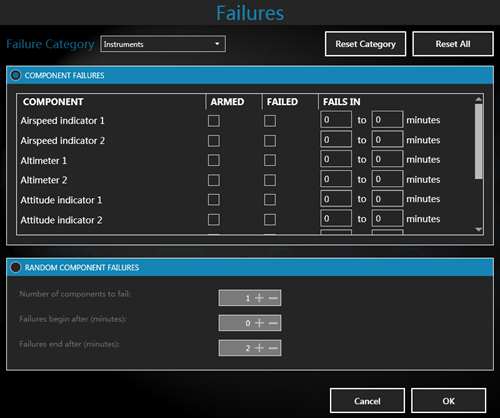Click the Reset All button
This screenshot has width=500, height=418.
453,44
